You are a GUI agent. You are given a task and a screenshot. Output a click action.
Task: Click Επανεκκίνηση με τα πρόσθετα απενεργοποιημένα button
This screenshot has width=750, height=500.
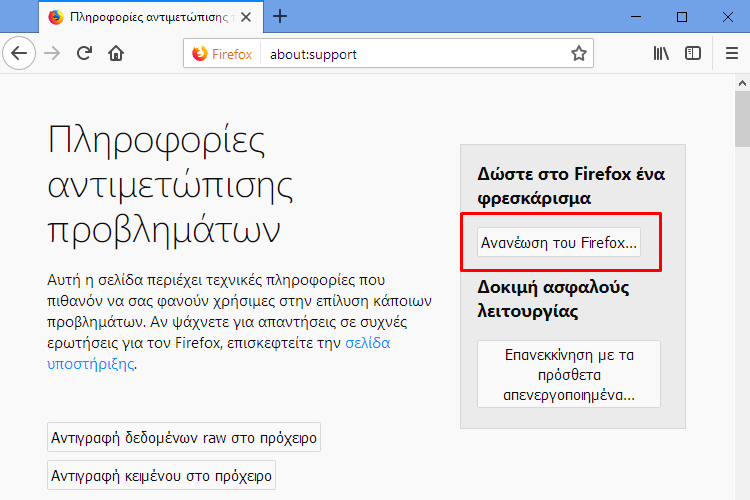(569, 374)
